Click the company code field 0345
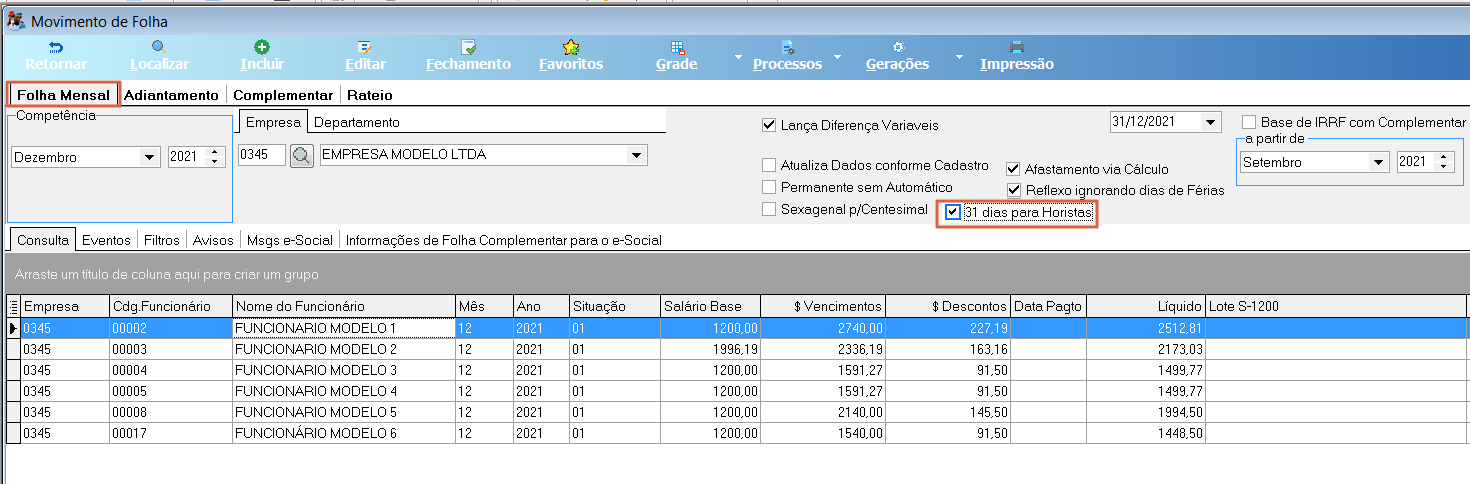1470x484 pixels. (x=262, y=156)
